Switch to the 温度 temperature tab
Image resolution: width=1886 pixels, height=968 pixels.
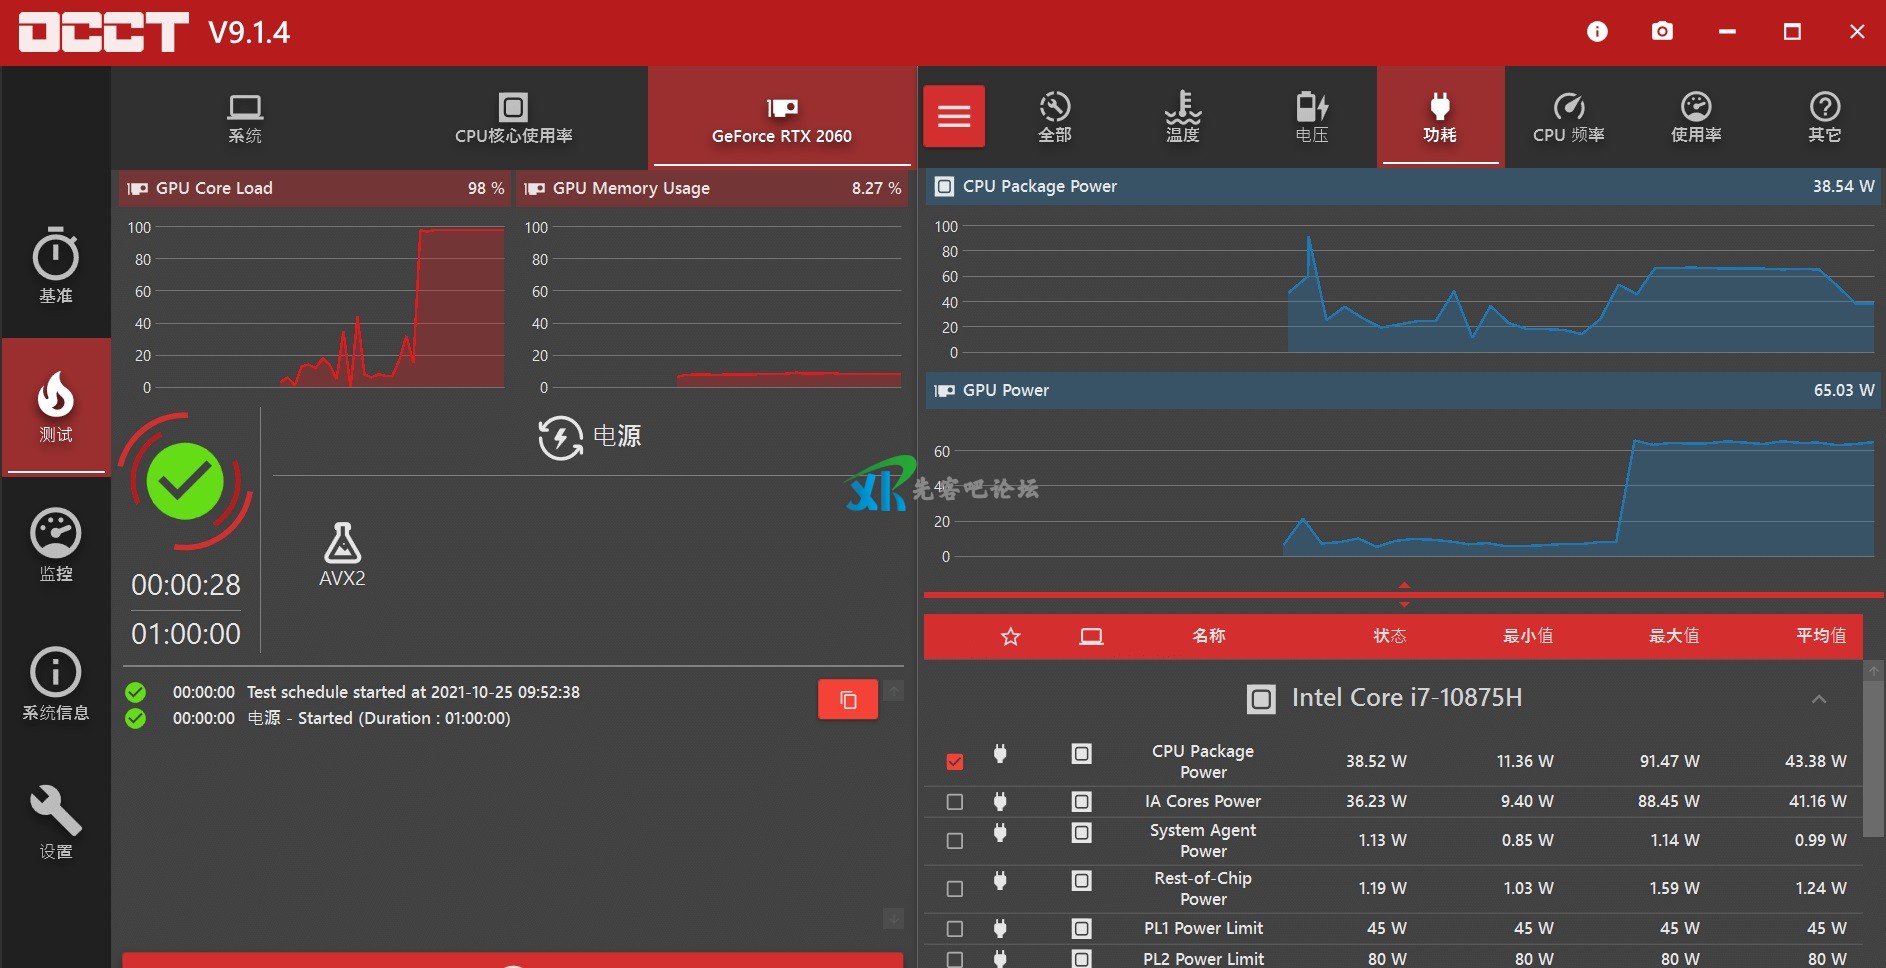[x=1182, y=117]
